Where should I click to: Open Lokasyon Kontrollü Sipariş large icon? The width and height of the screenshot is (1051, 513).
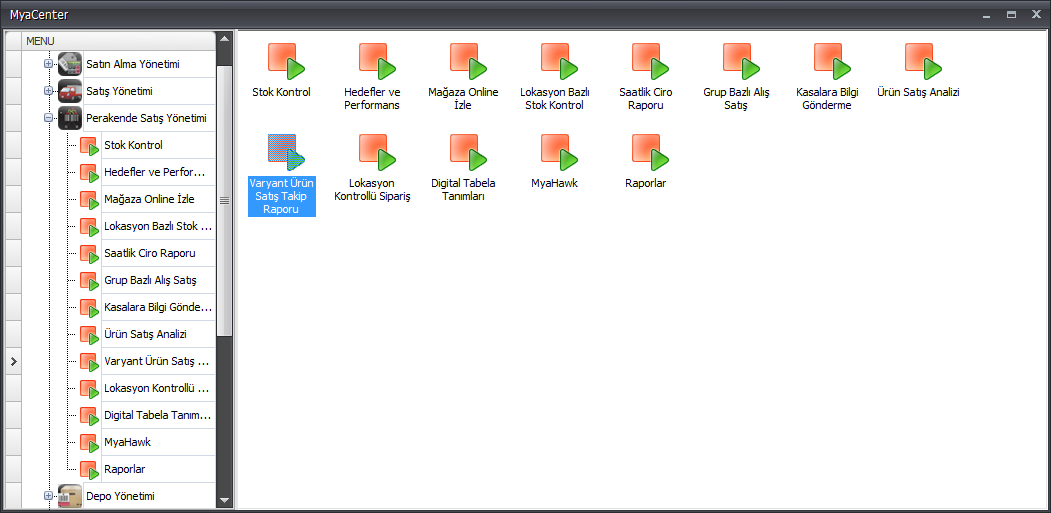point(377,152)
